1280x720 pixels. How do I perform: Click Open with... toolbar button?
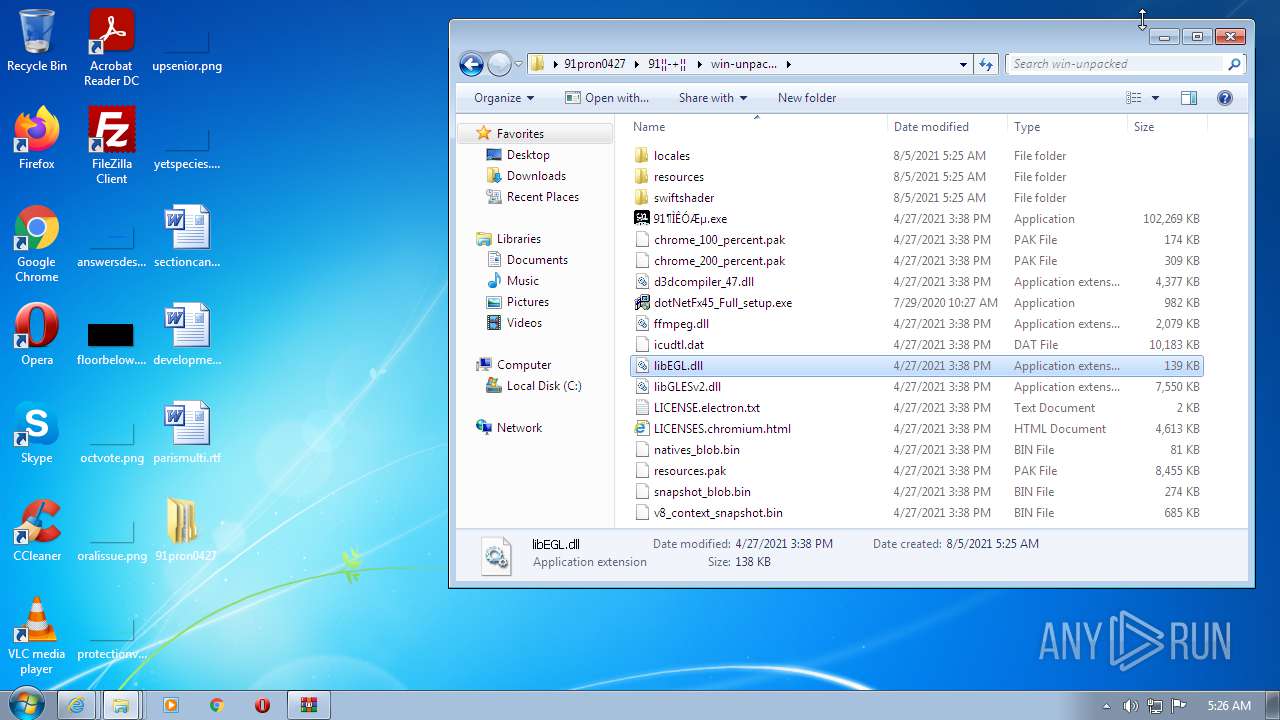pos(607,98)
